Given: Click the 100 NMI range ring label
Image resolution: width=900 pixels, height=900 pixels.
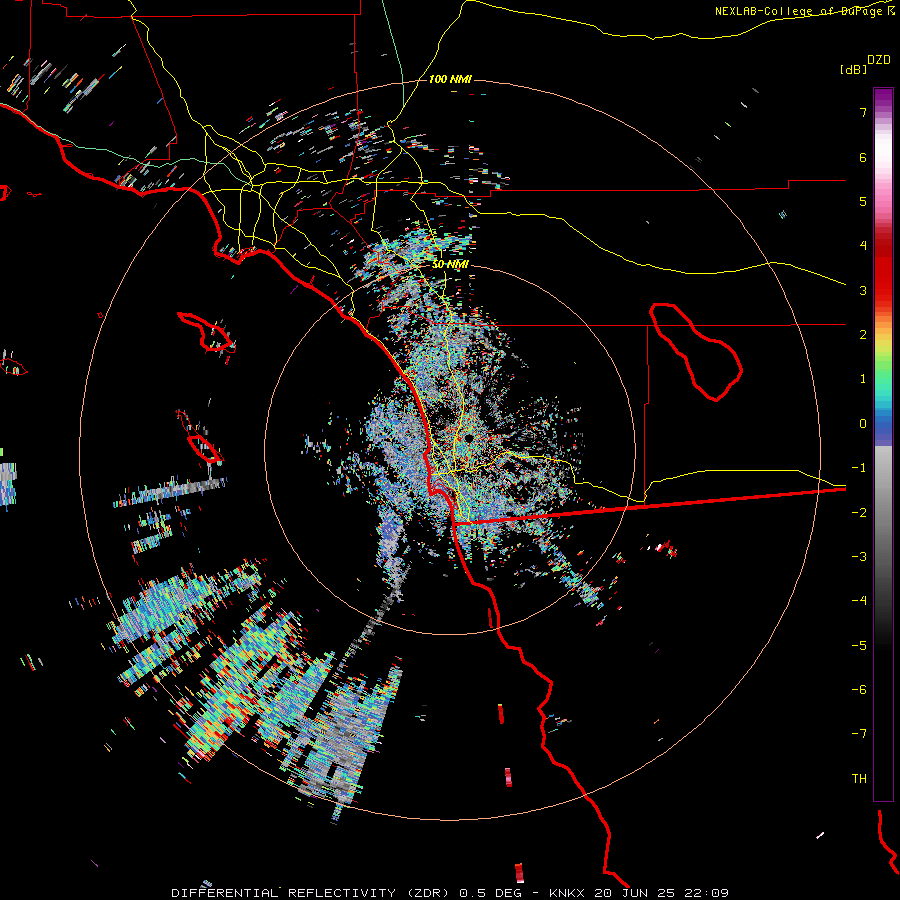Looking at the screenshot, I should (450, 79).
